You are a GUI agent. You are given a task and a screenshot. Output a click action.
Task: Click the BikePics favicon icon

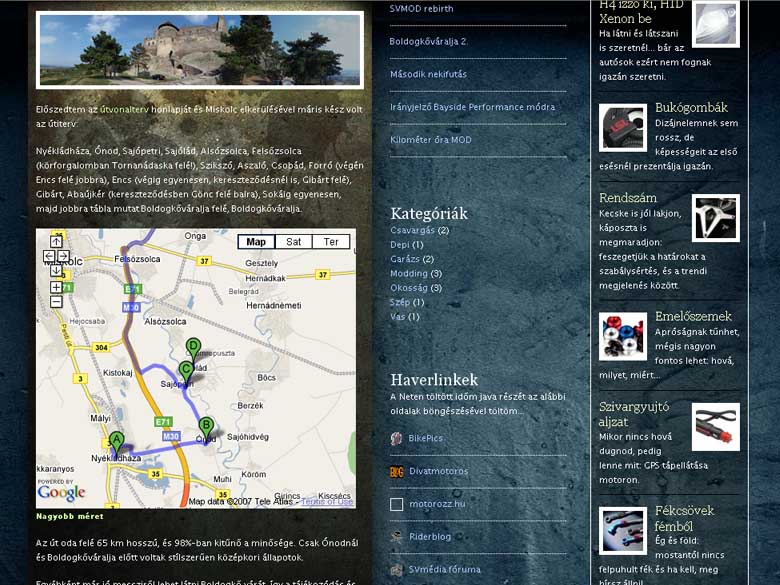tap(397, 438)
